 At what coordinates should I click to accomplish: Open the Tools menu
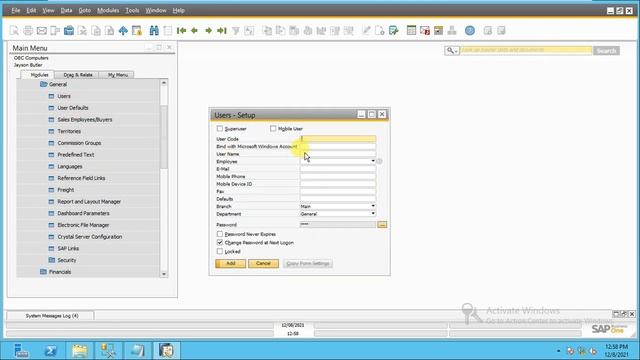pyautogui.click(x=132, y=10)
